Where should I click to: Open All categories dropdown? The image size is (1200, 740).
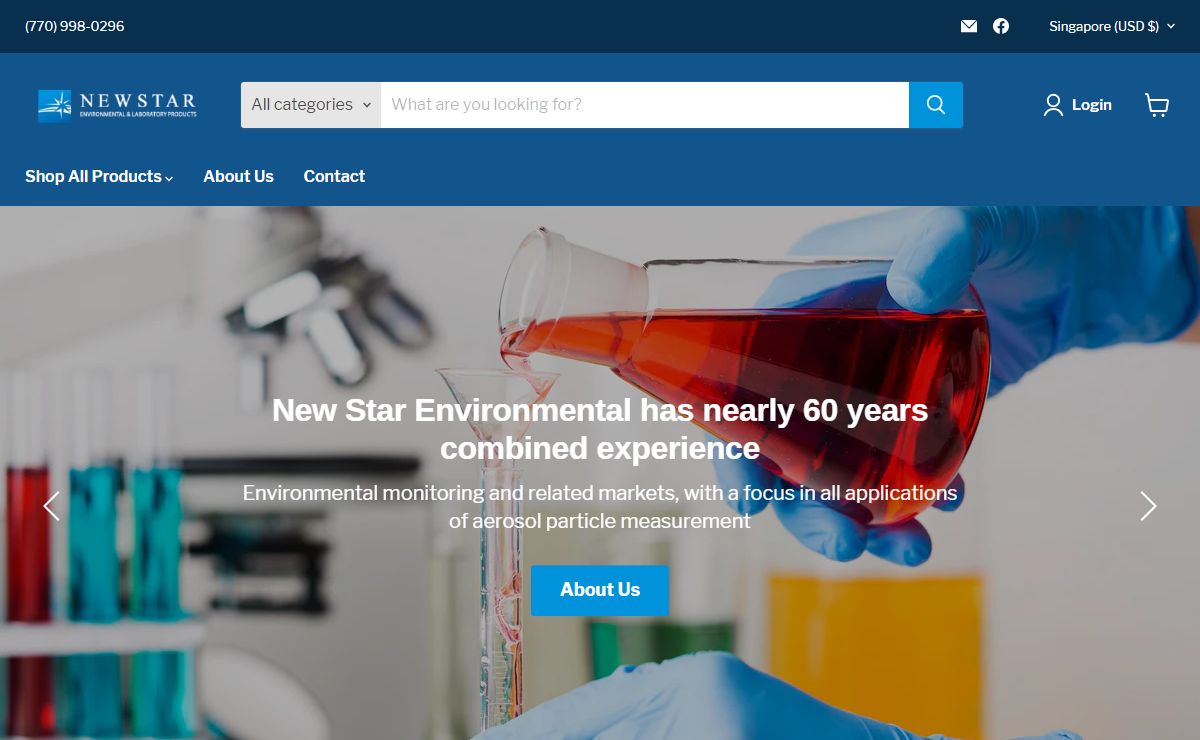[x=311, y=105]
